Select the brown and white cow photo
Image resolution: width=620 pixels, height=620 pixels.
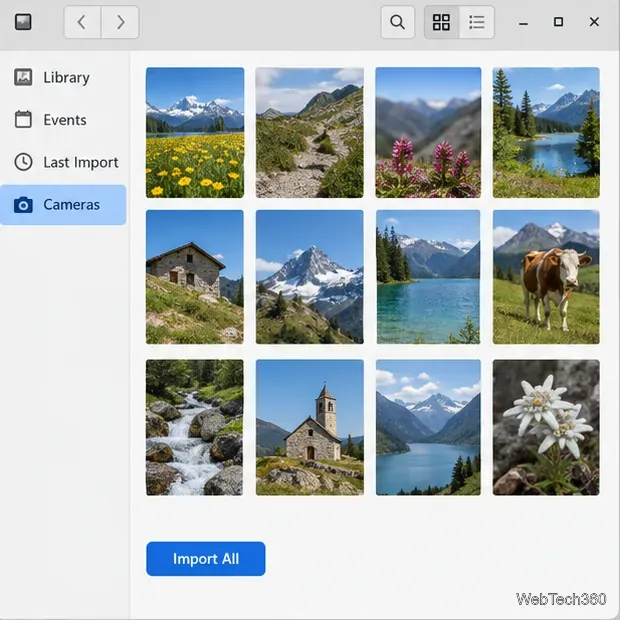(x=546, y=277)
